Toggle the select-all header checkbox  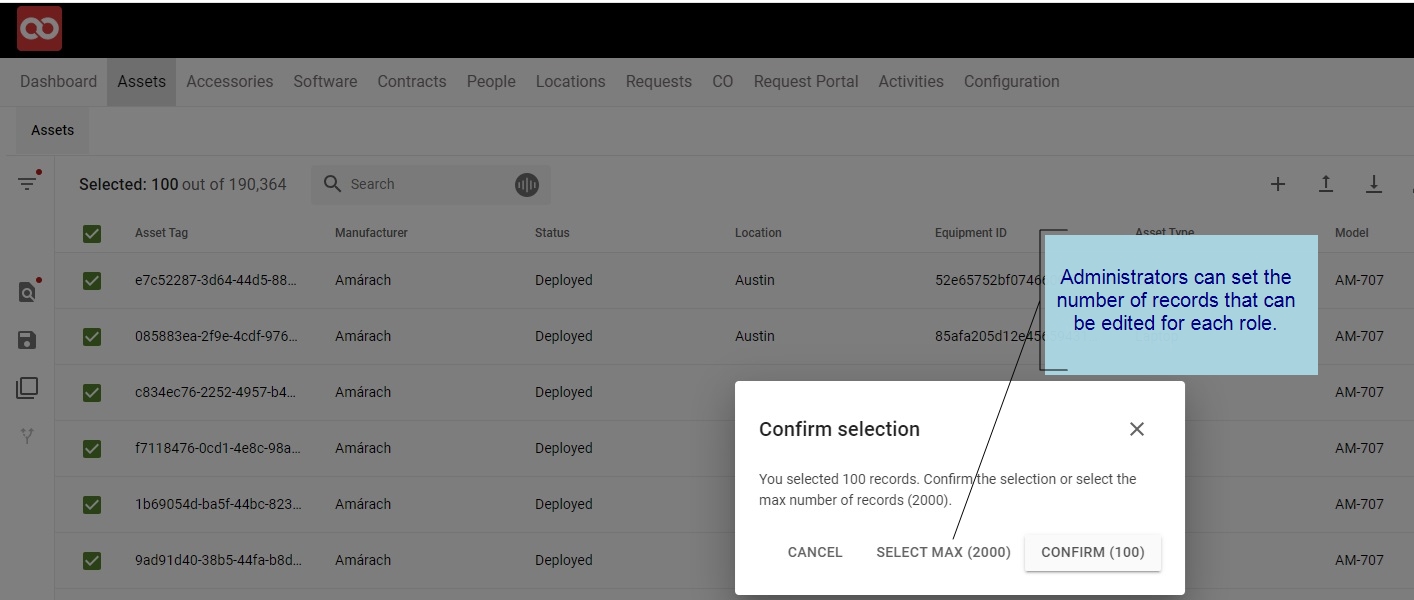click(92, 233)
